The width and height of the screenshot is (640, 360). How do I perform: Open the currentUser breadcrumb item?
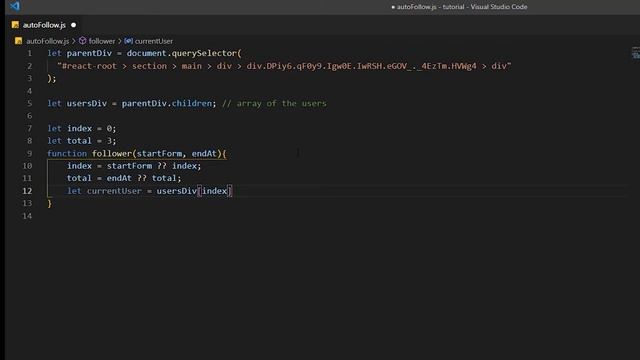click(x=153, y=41)
